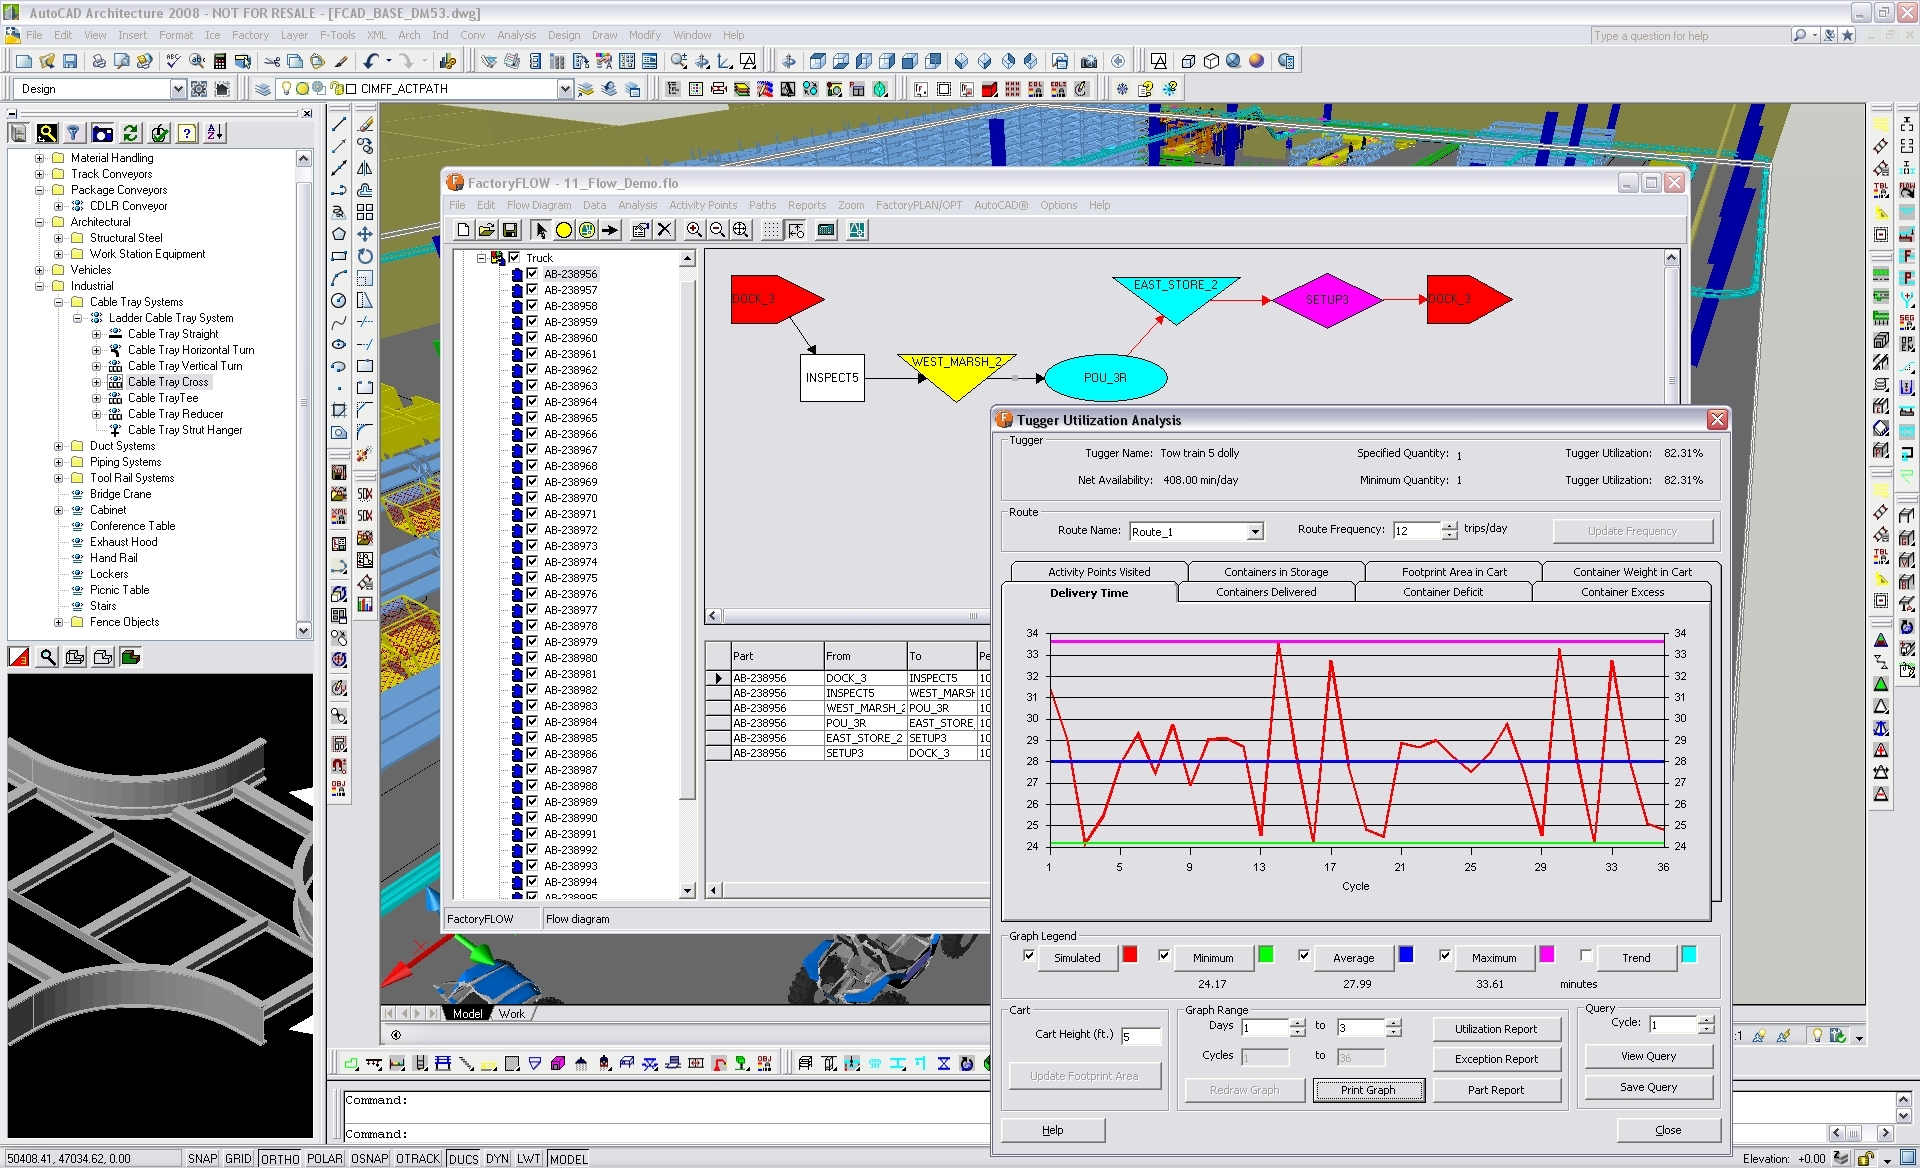1920x1168 pixels.
Task: Click the Exception Report button
Action: [1495, 1059]
